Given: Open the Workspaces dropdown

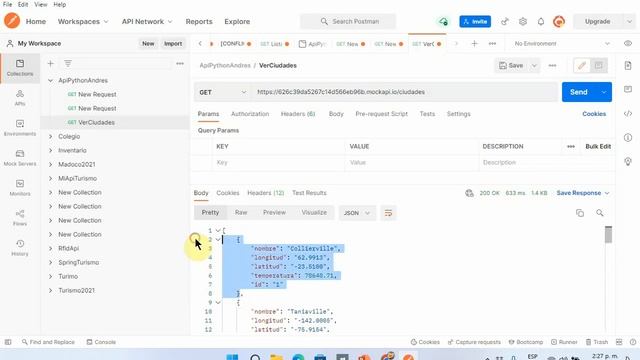Looking at the screenshot, I should [x=83, y=21].
